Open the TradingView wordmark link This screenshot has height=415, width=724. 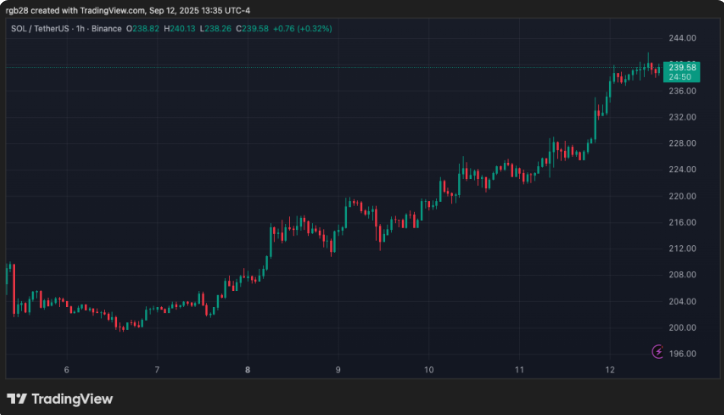(72, 398)
